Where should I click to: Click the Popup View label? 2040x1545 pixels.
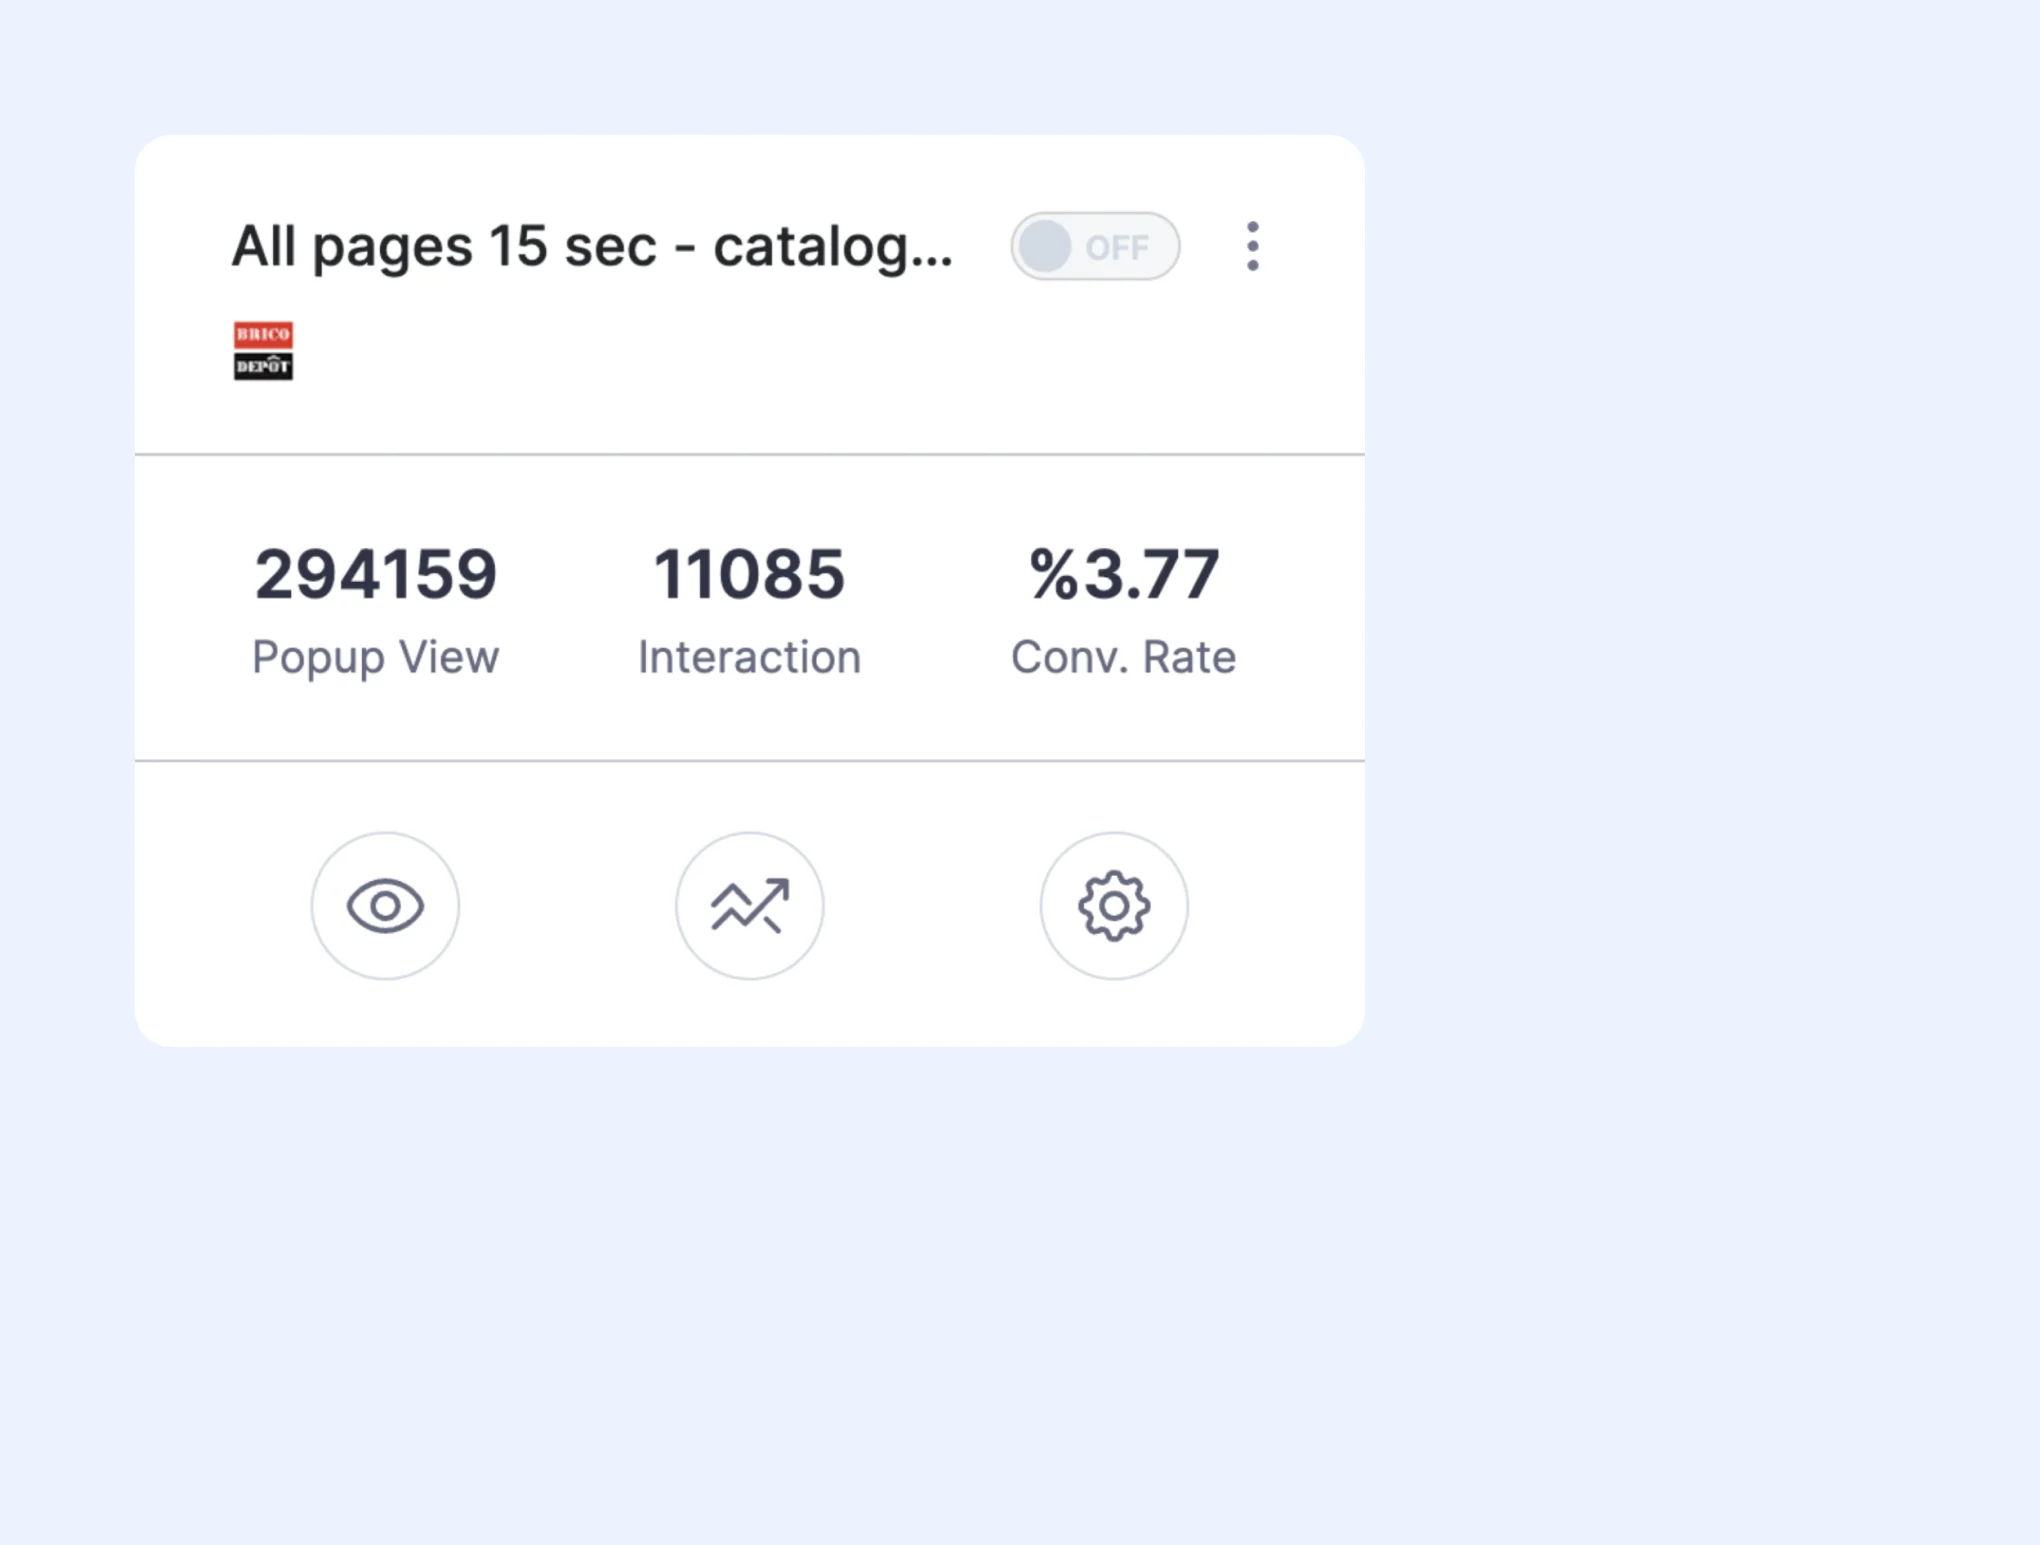375,658
